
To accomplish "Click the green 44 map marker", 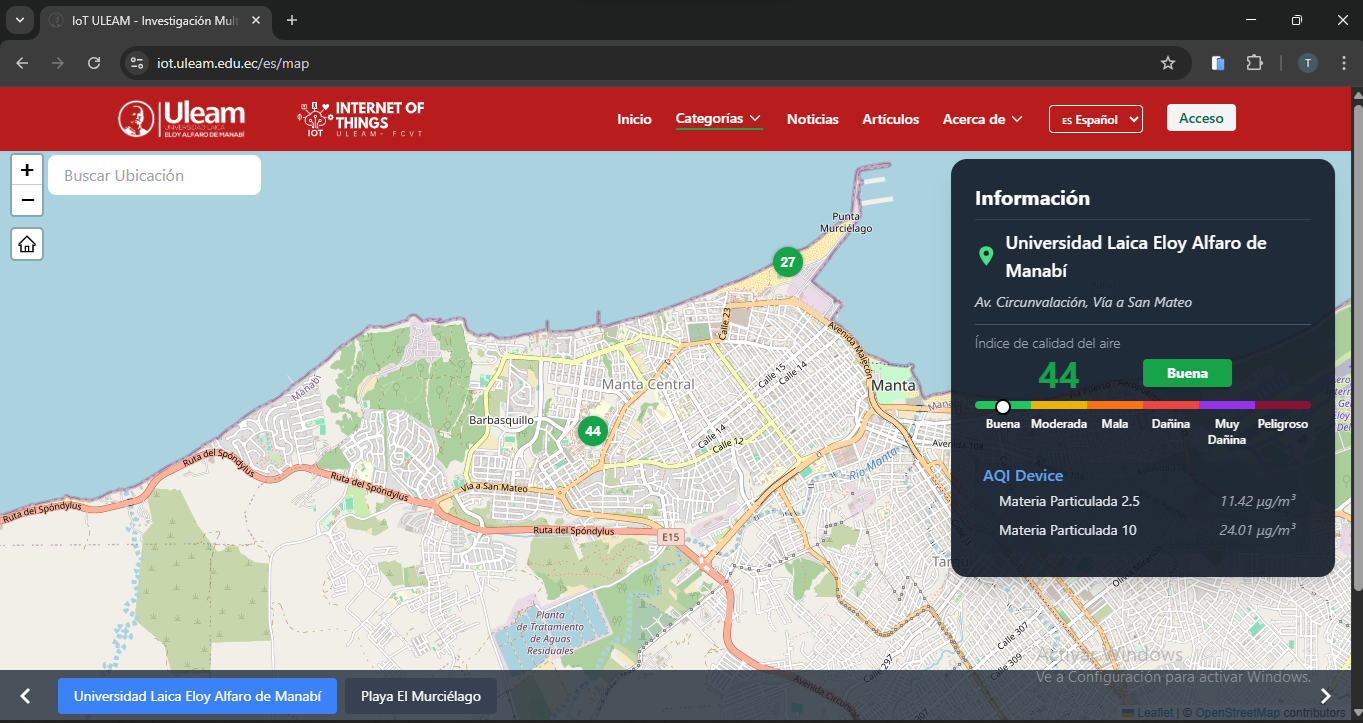I will click(x=593, y=431).
